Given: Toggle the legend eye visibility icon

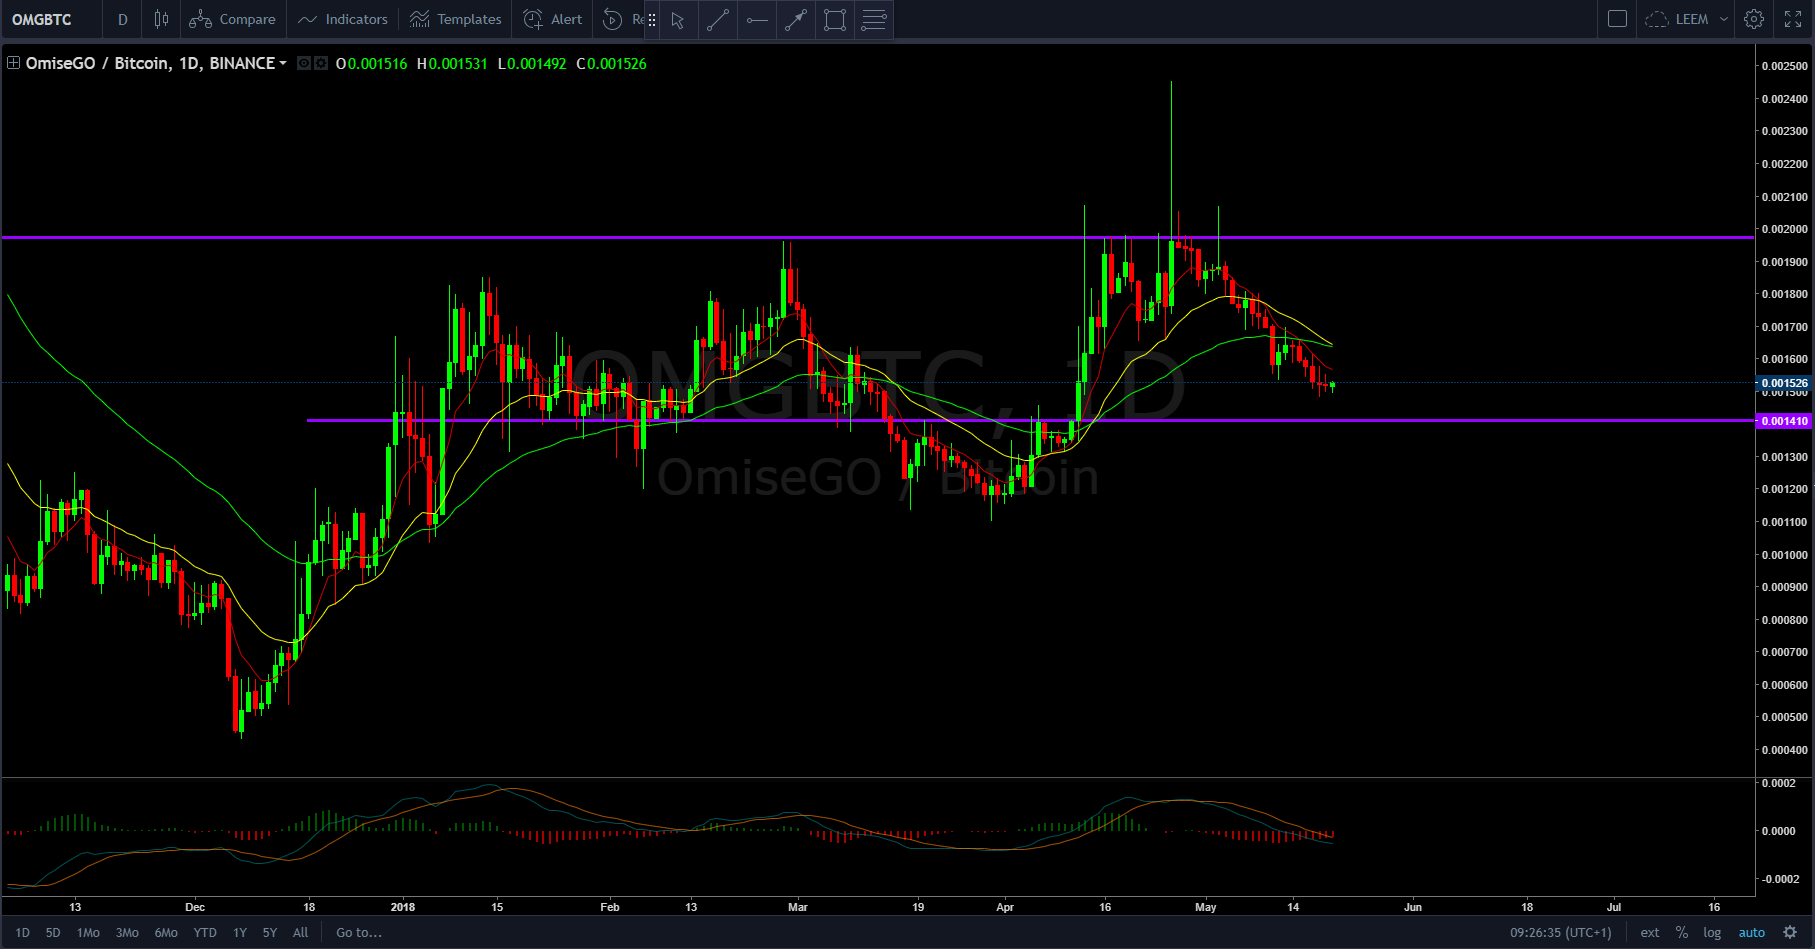Looking at the screenshot, I should pyautogui.click(x=304, y=63).
